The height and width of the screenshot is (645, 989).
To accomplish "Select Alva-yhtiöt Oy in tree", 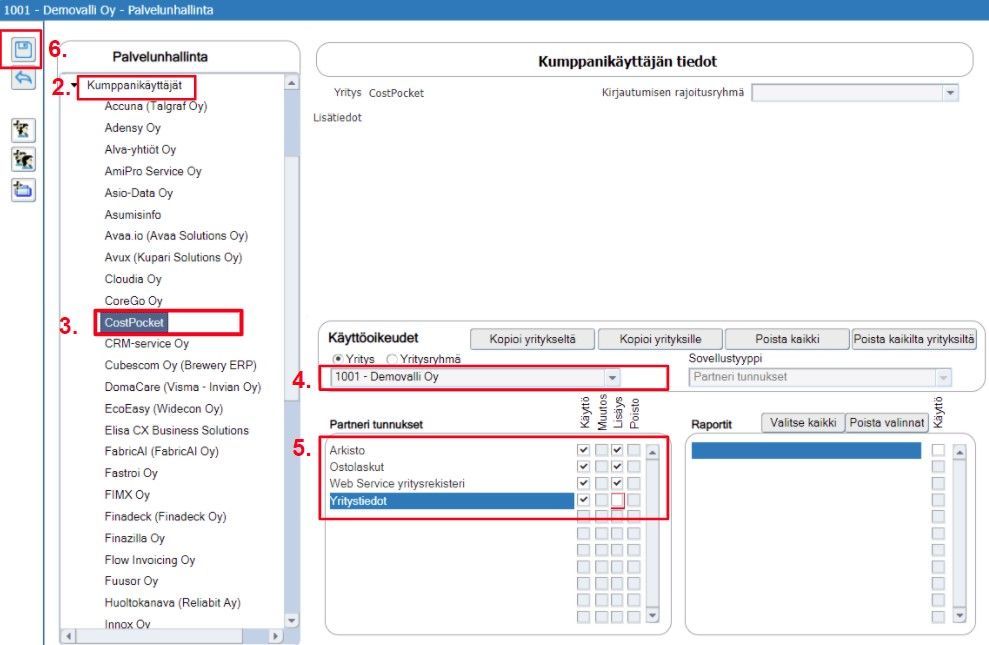I will [140, 149].
